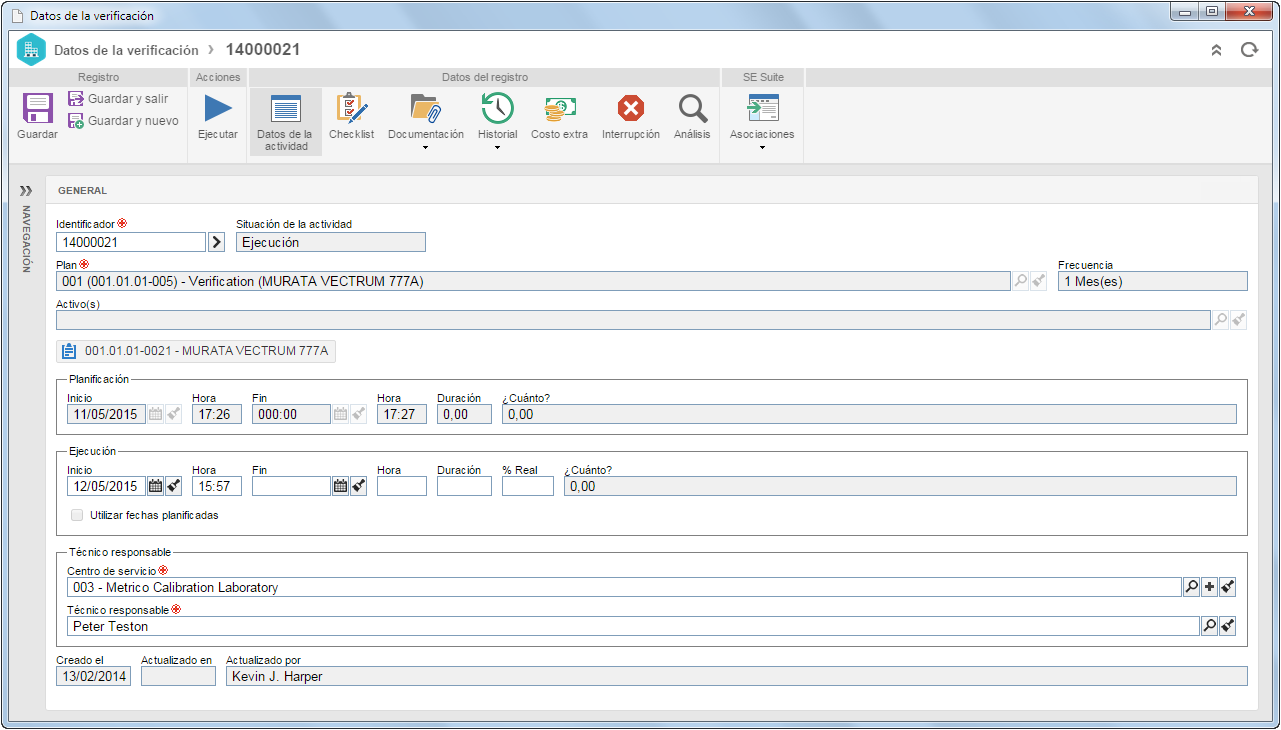Click the Identificador input field
Image resolution: width=1281 pixels, height=730 pixels.
[131, 242]
